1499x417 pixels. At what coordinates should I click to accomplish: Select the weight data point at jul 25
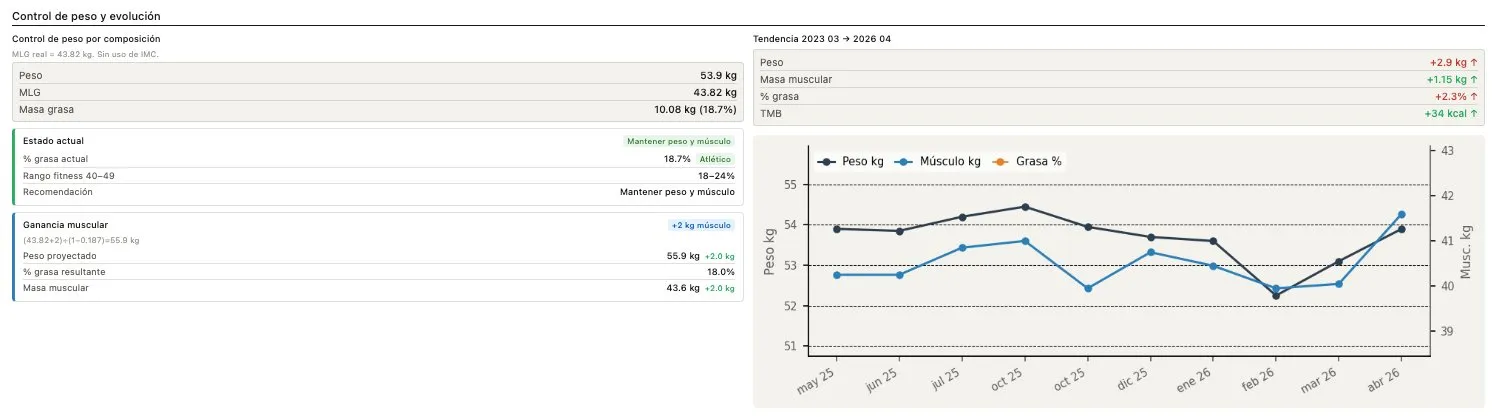[962, 217]
